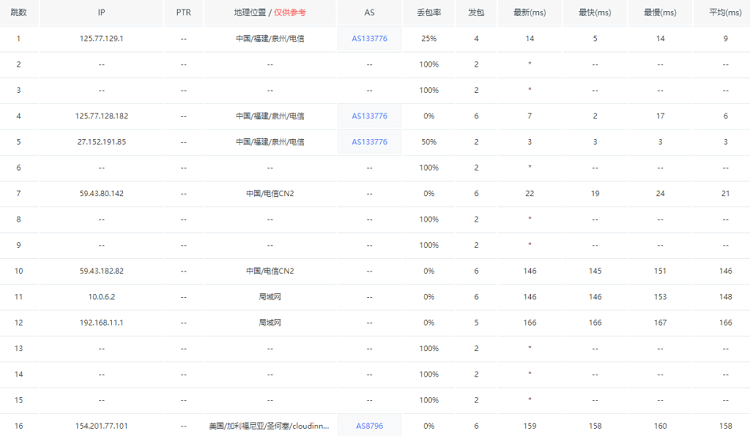Viewport: 750px width, 436px height.
Task: Open the AS8796 link in hop 16
Action: [369, 426]
